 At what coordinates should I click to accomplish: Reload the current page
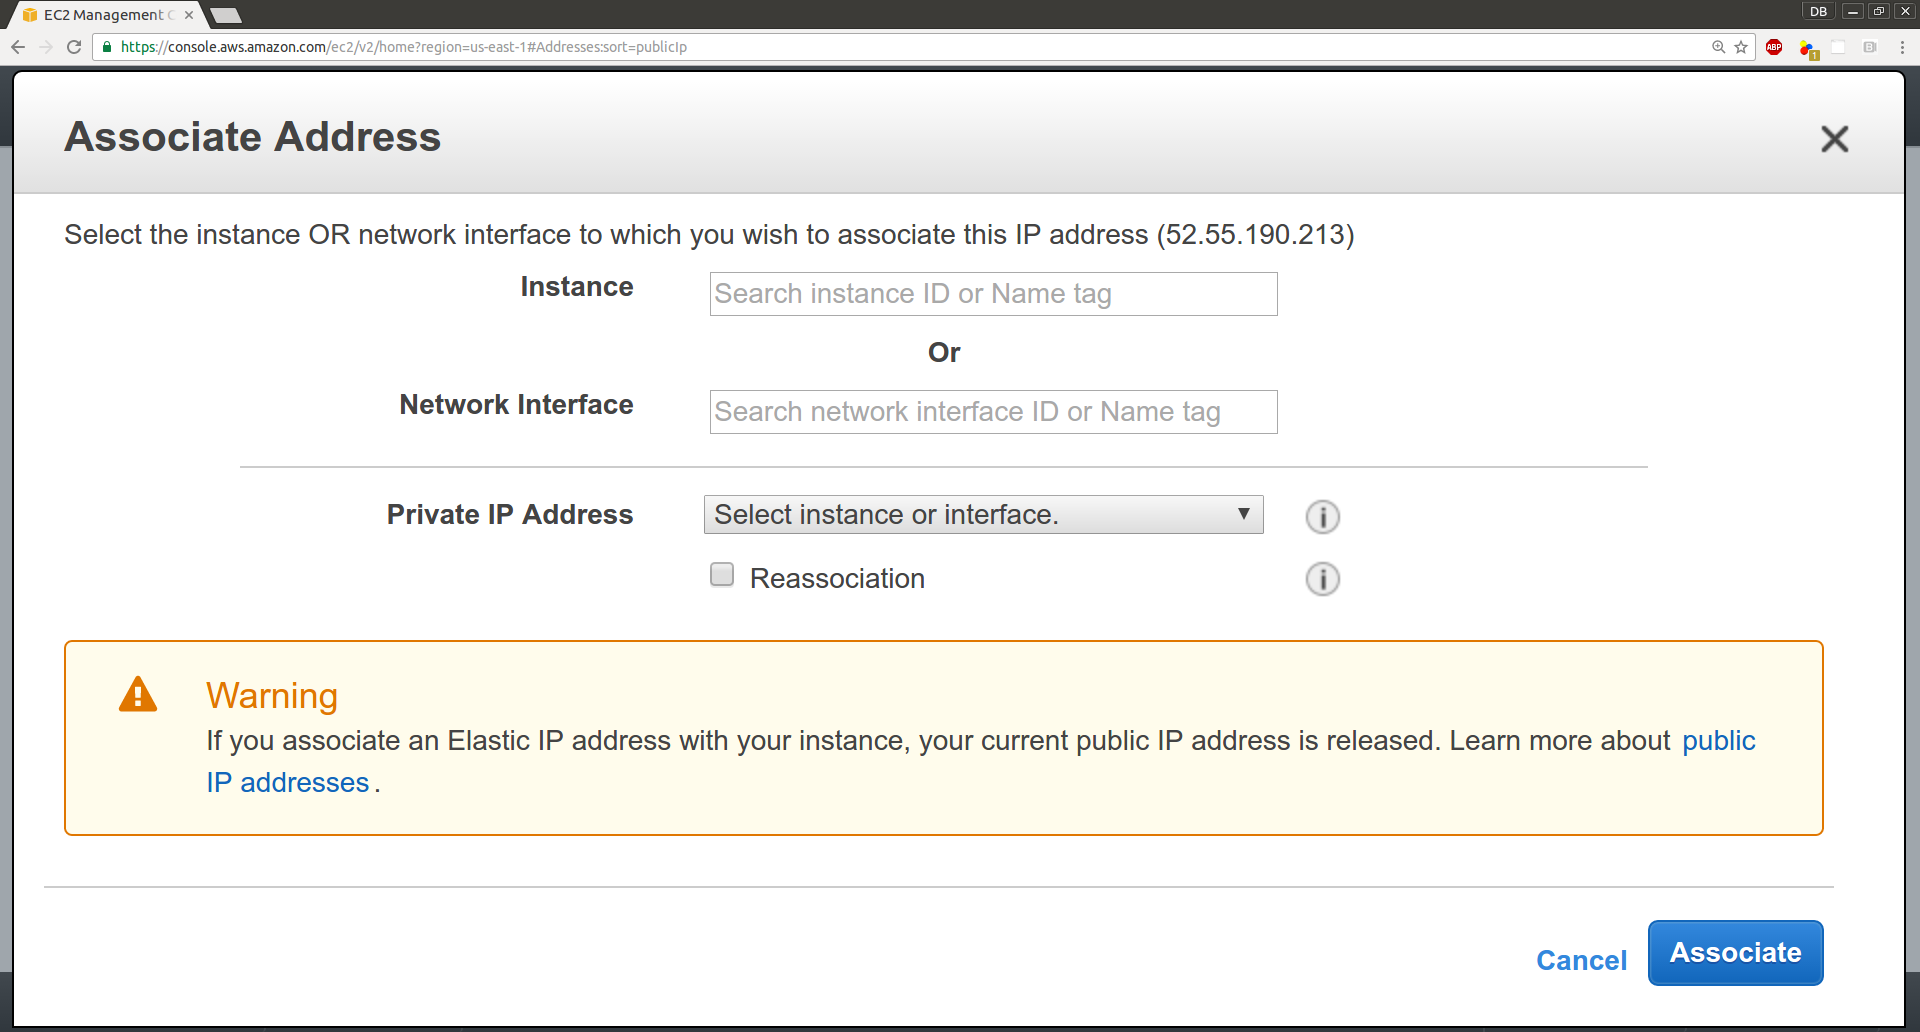74,47
